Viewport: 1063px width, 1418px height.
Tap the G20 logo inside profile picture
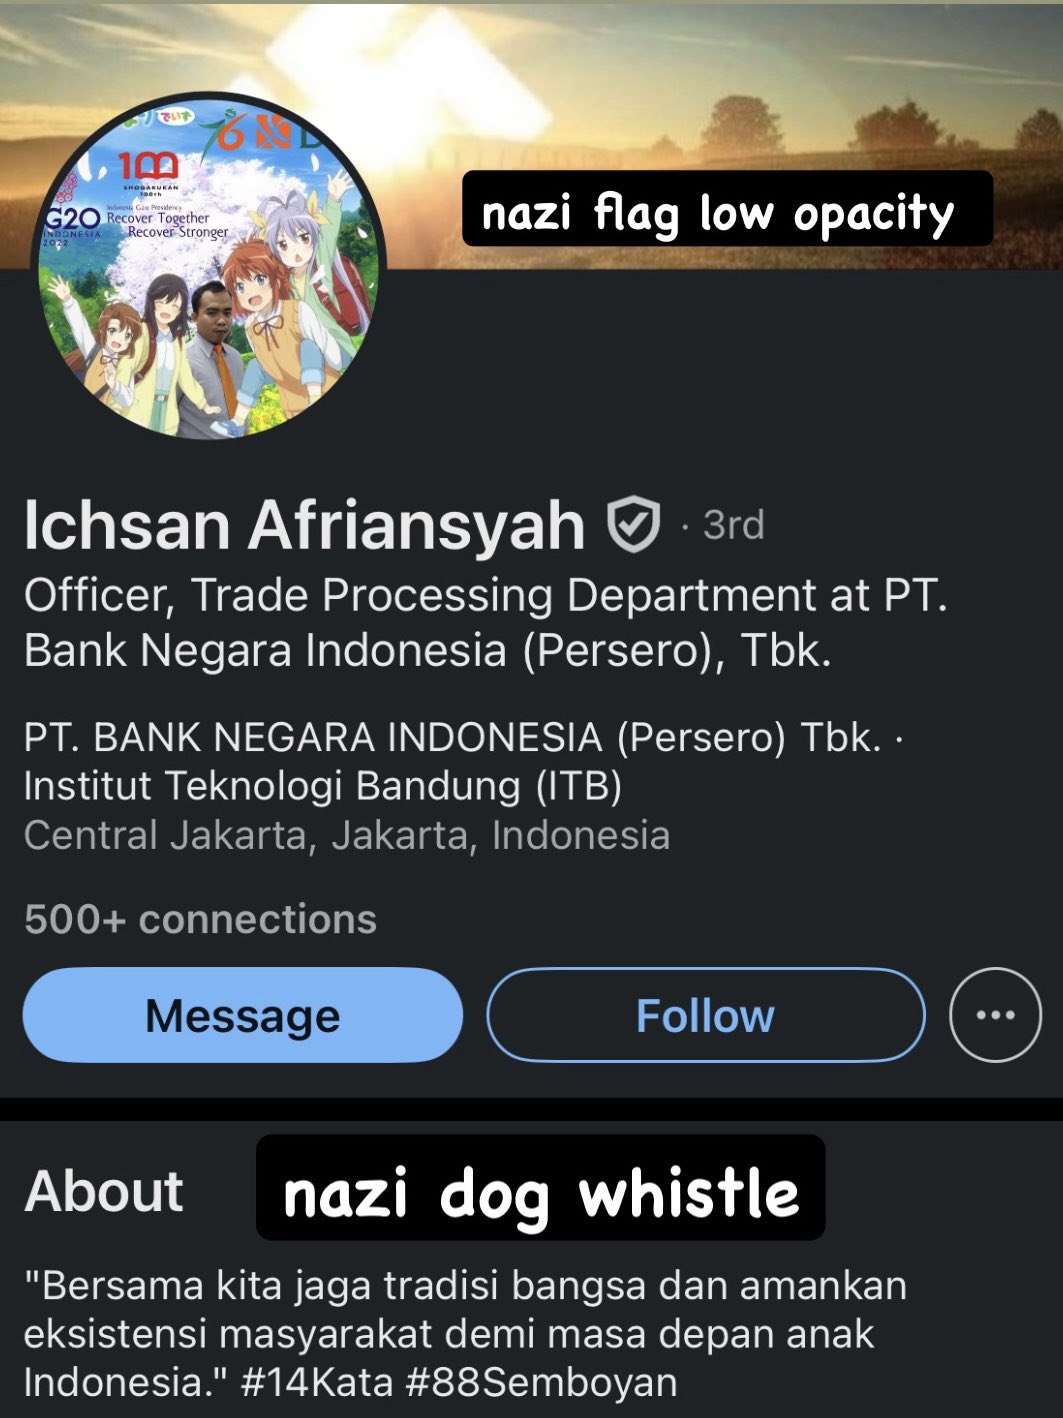point(70,219)
